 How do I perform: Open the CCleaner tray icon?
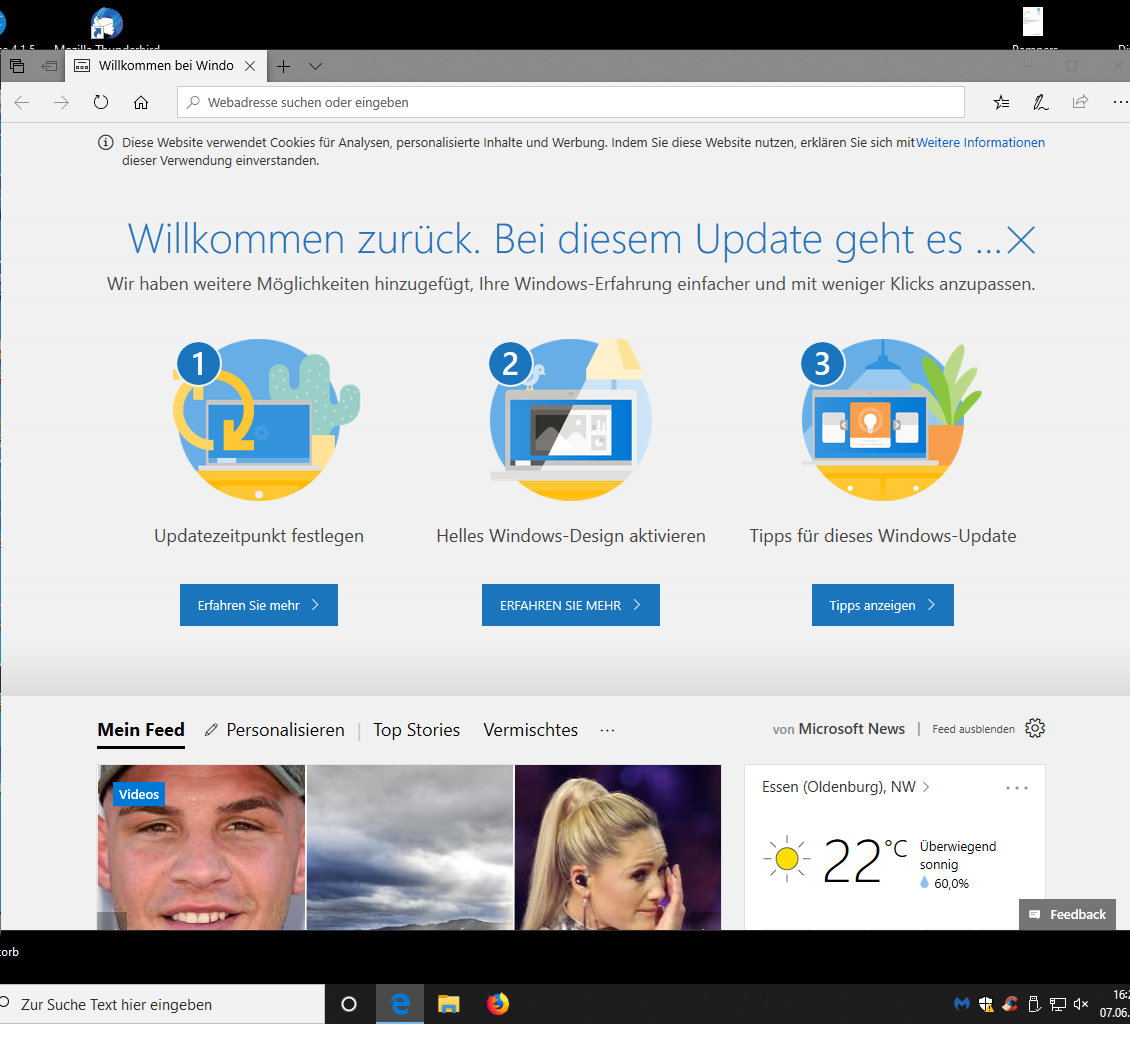(1010, 1003)
